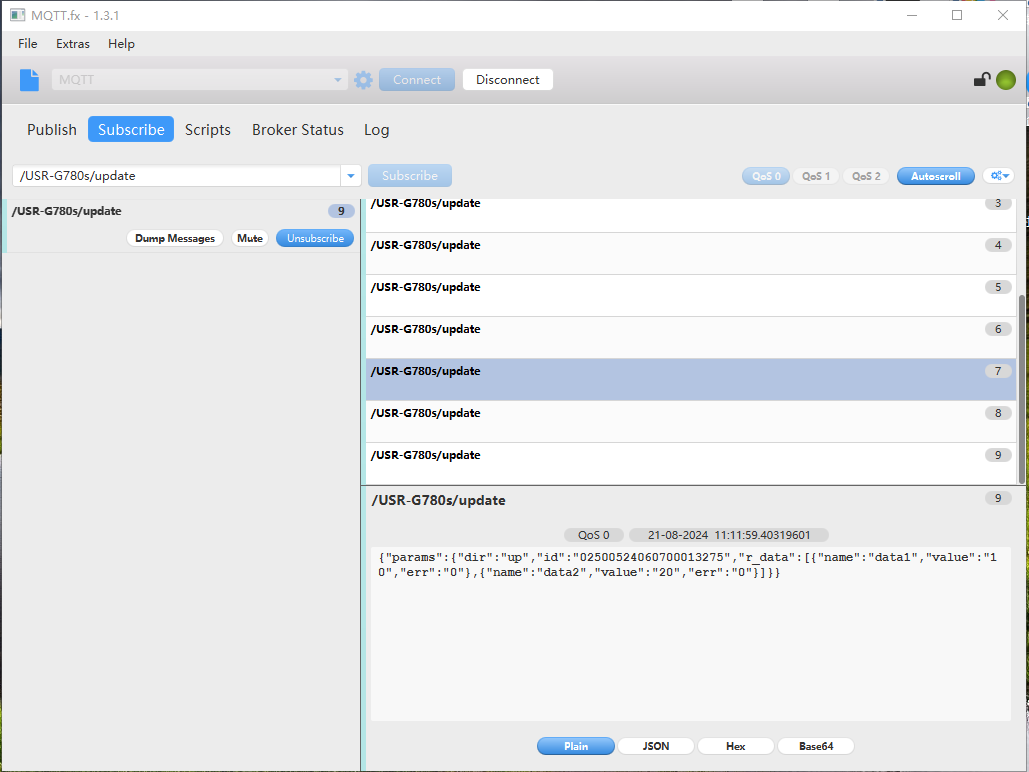Toggle the Autoscroll option
The width and height of the screenshot is (1029, 772).
pyautogui.click(x=935, y=176)
